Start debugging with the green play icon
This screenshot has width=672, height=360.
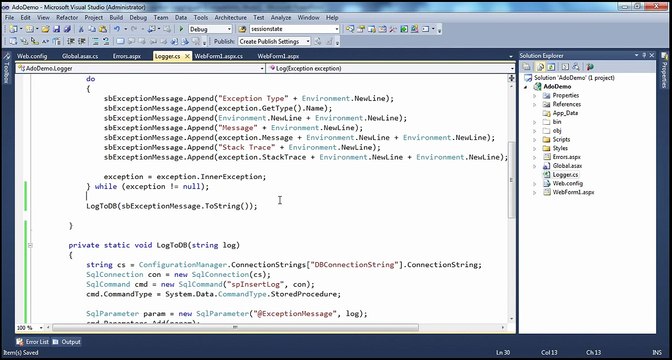point(181,29)
